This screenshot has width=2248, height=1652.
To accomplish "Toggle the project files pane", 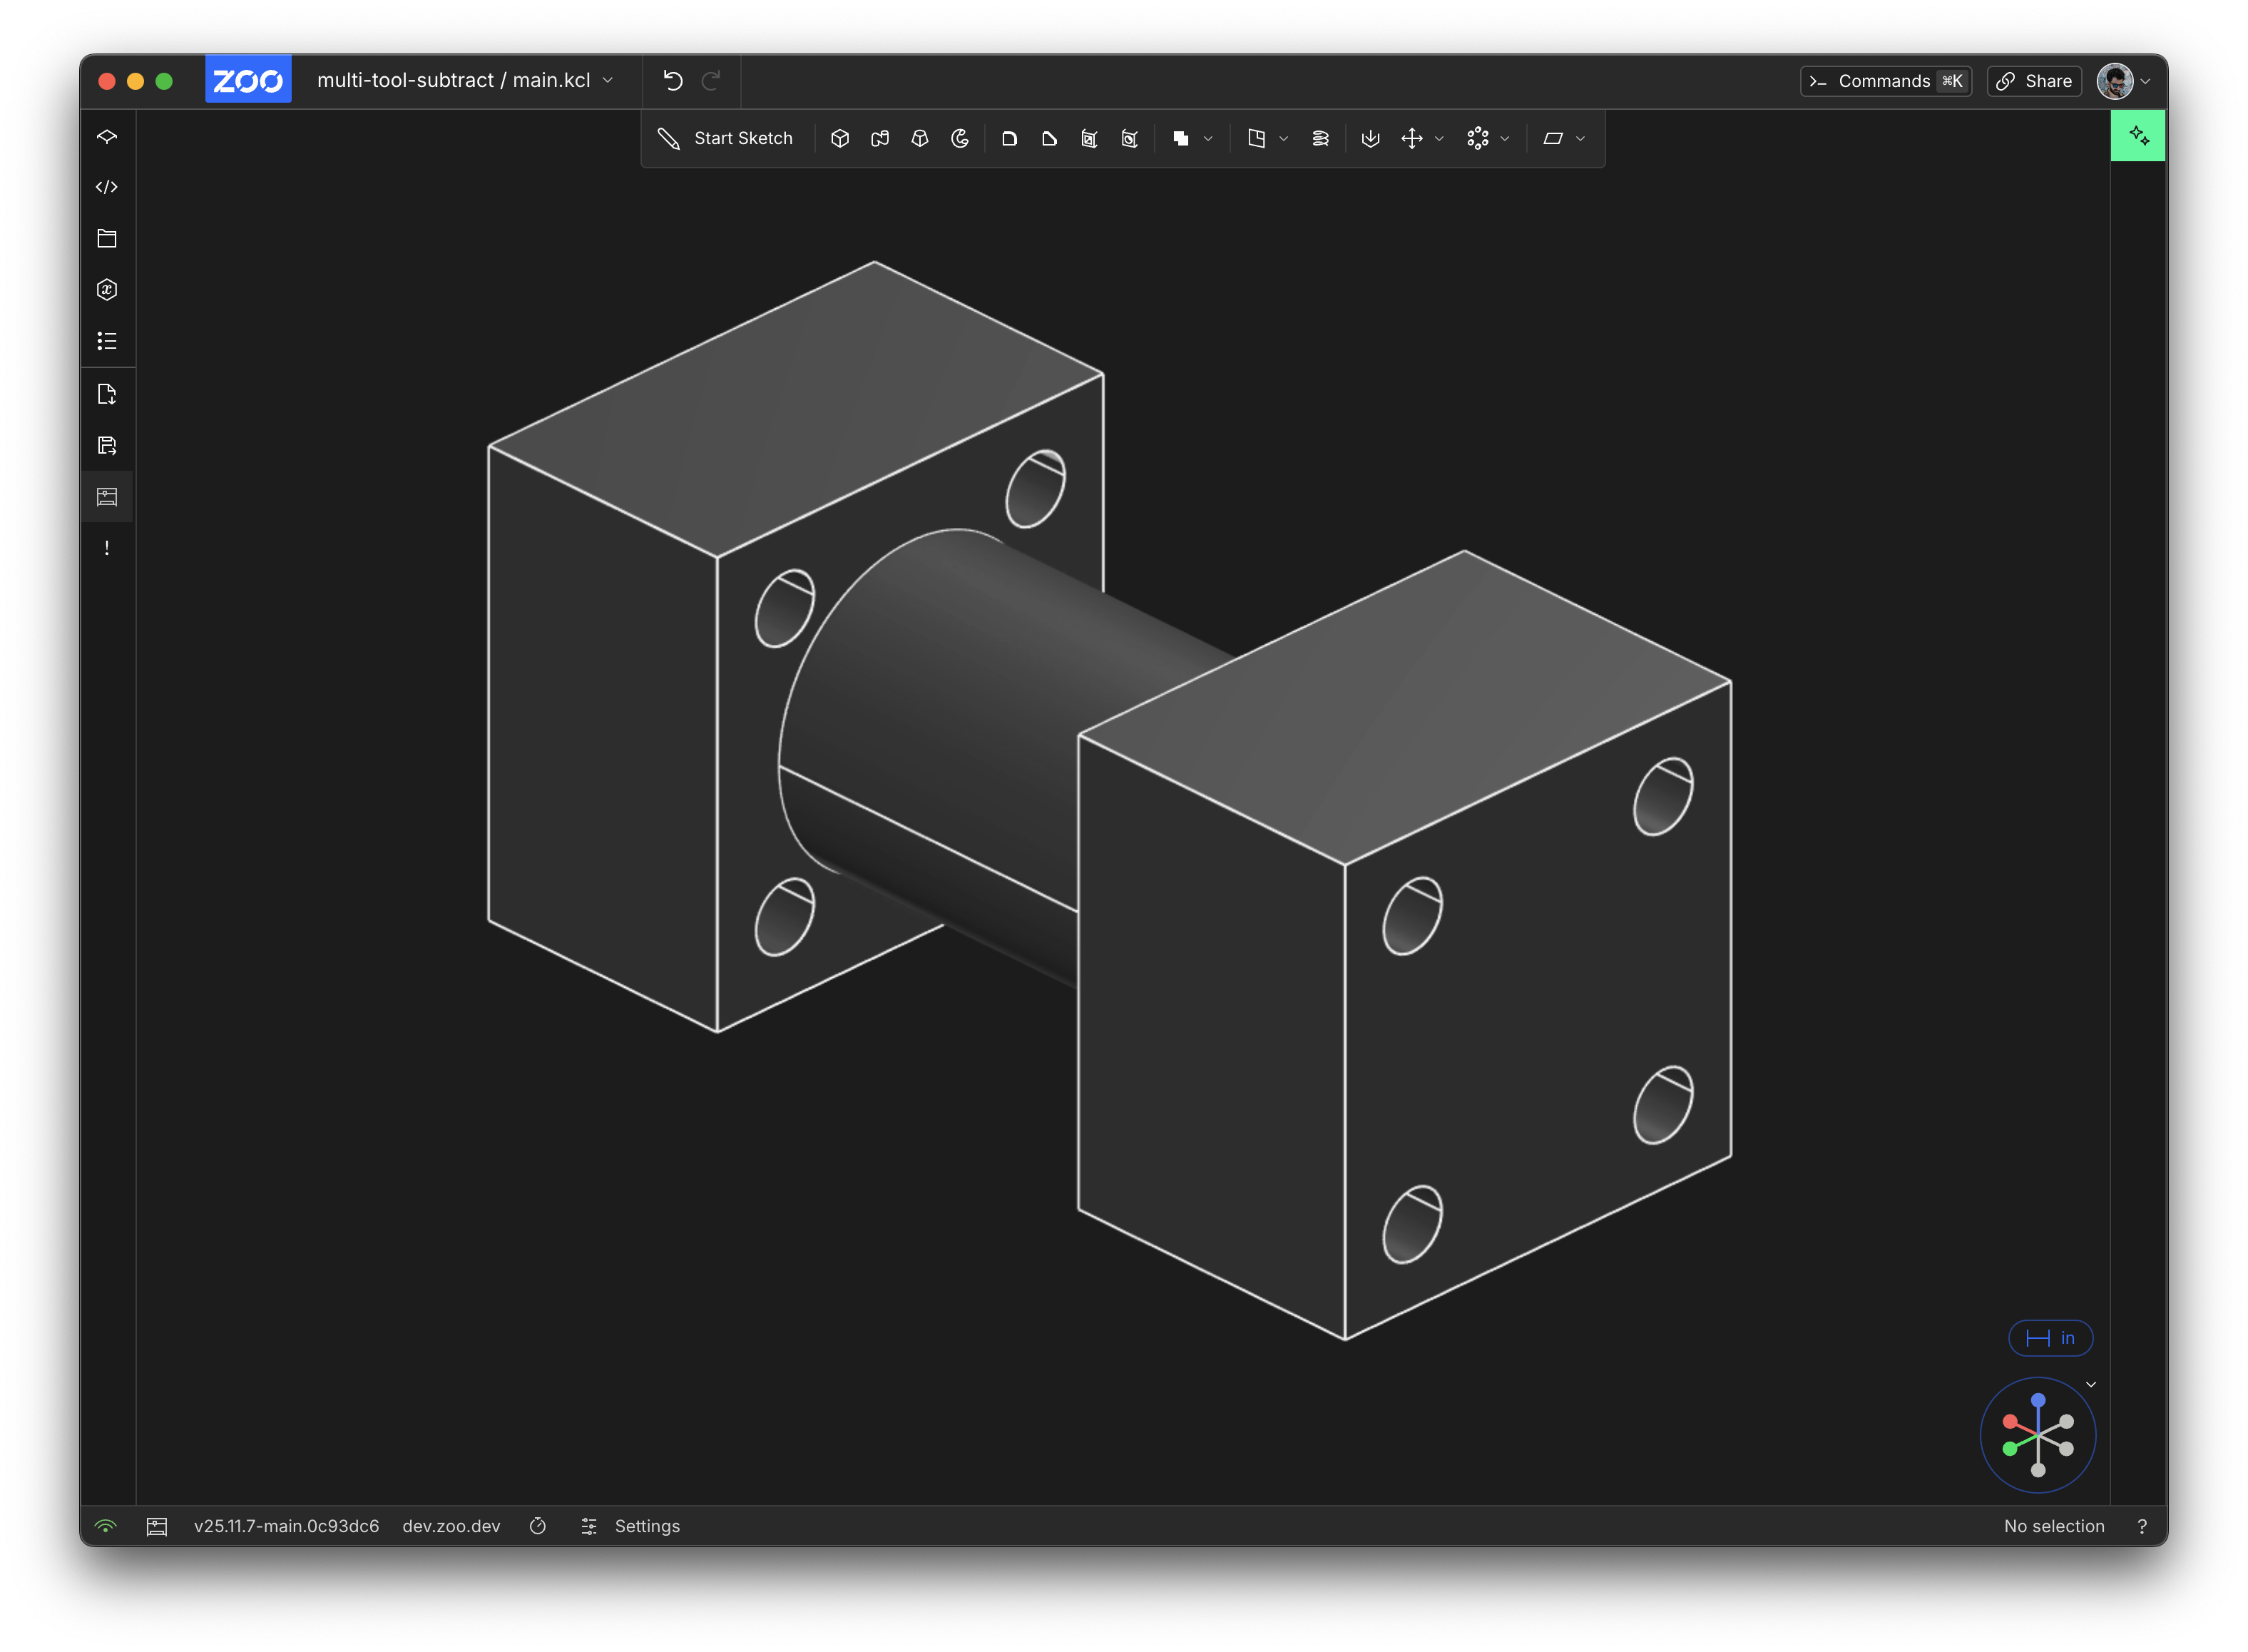I will (x=107, y=238).
